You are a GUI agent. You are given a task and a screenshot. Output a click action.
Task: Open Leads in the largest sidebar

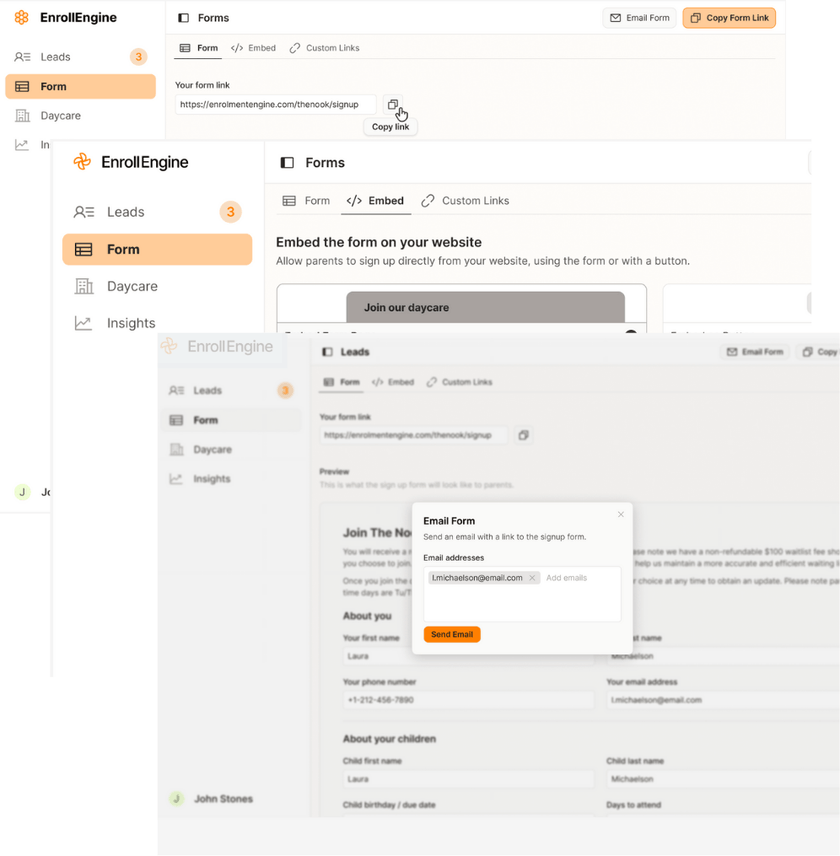(126, 212)
